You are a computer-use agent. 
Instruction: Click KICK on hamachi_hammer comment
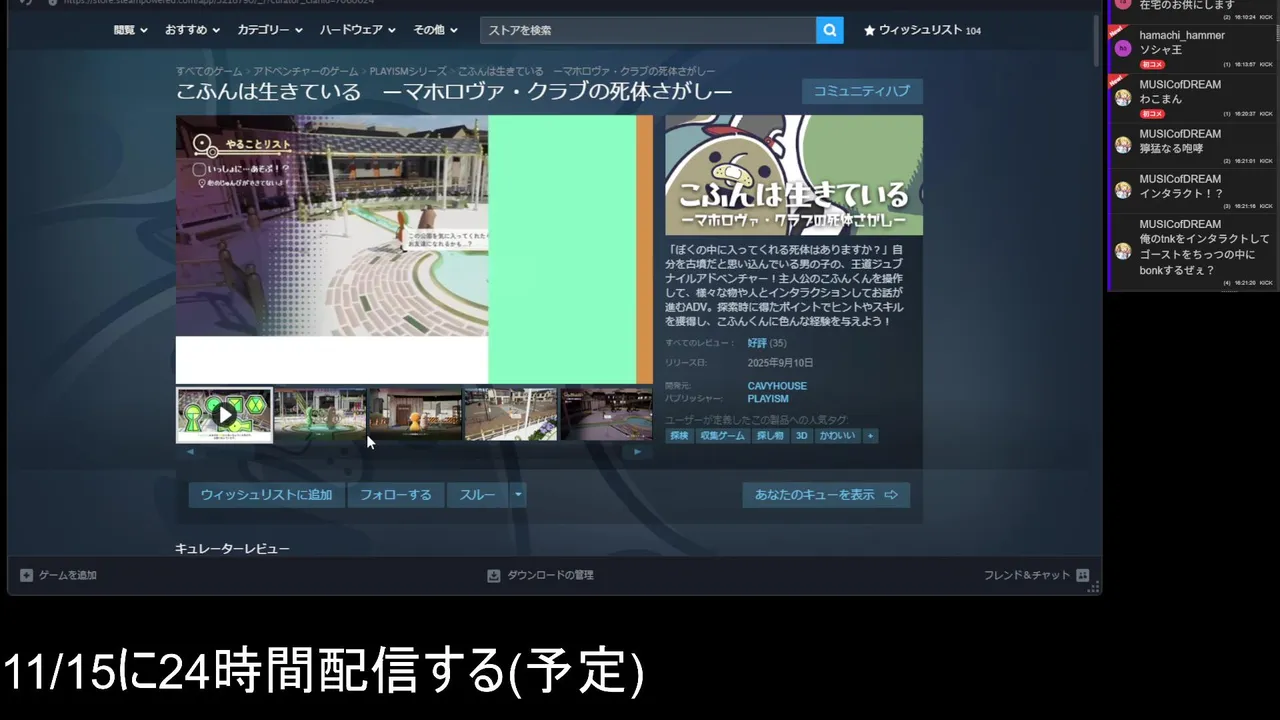[1266, 64]
